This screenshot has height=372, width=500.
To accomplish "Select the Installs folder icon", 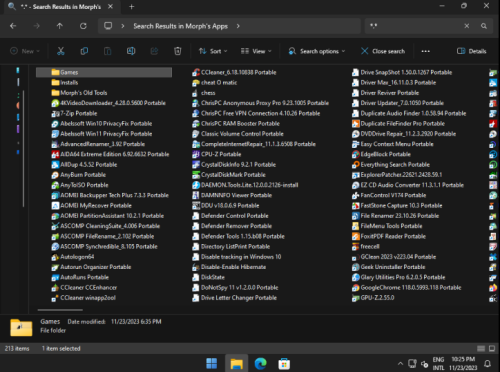I will tap(55, 83).
